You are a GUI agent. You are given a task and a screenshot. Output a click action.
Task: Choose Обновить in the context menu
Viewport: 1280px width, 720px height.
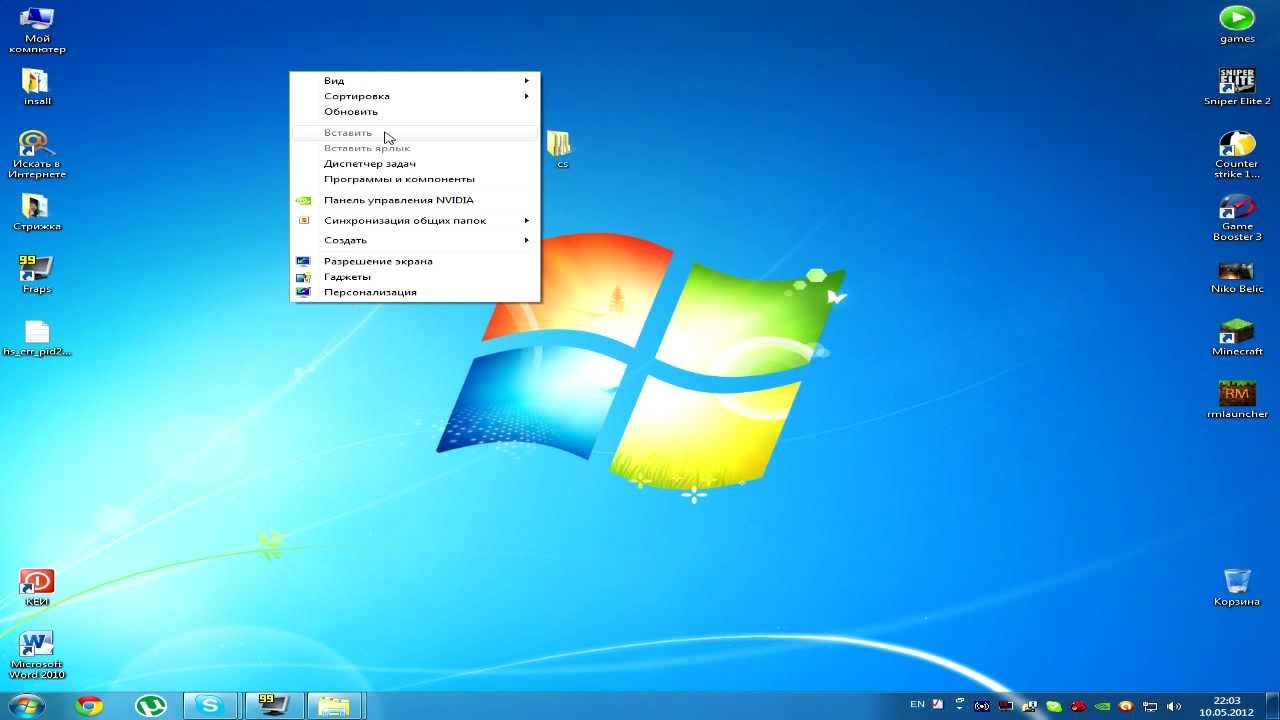point(415,112)
